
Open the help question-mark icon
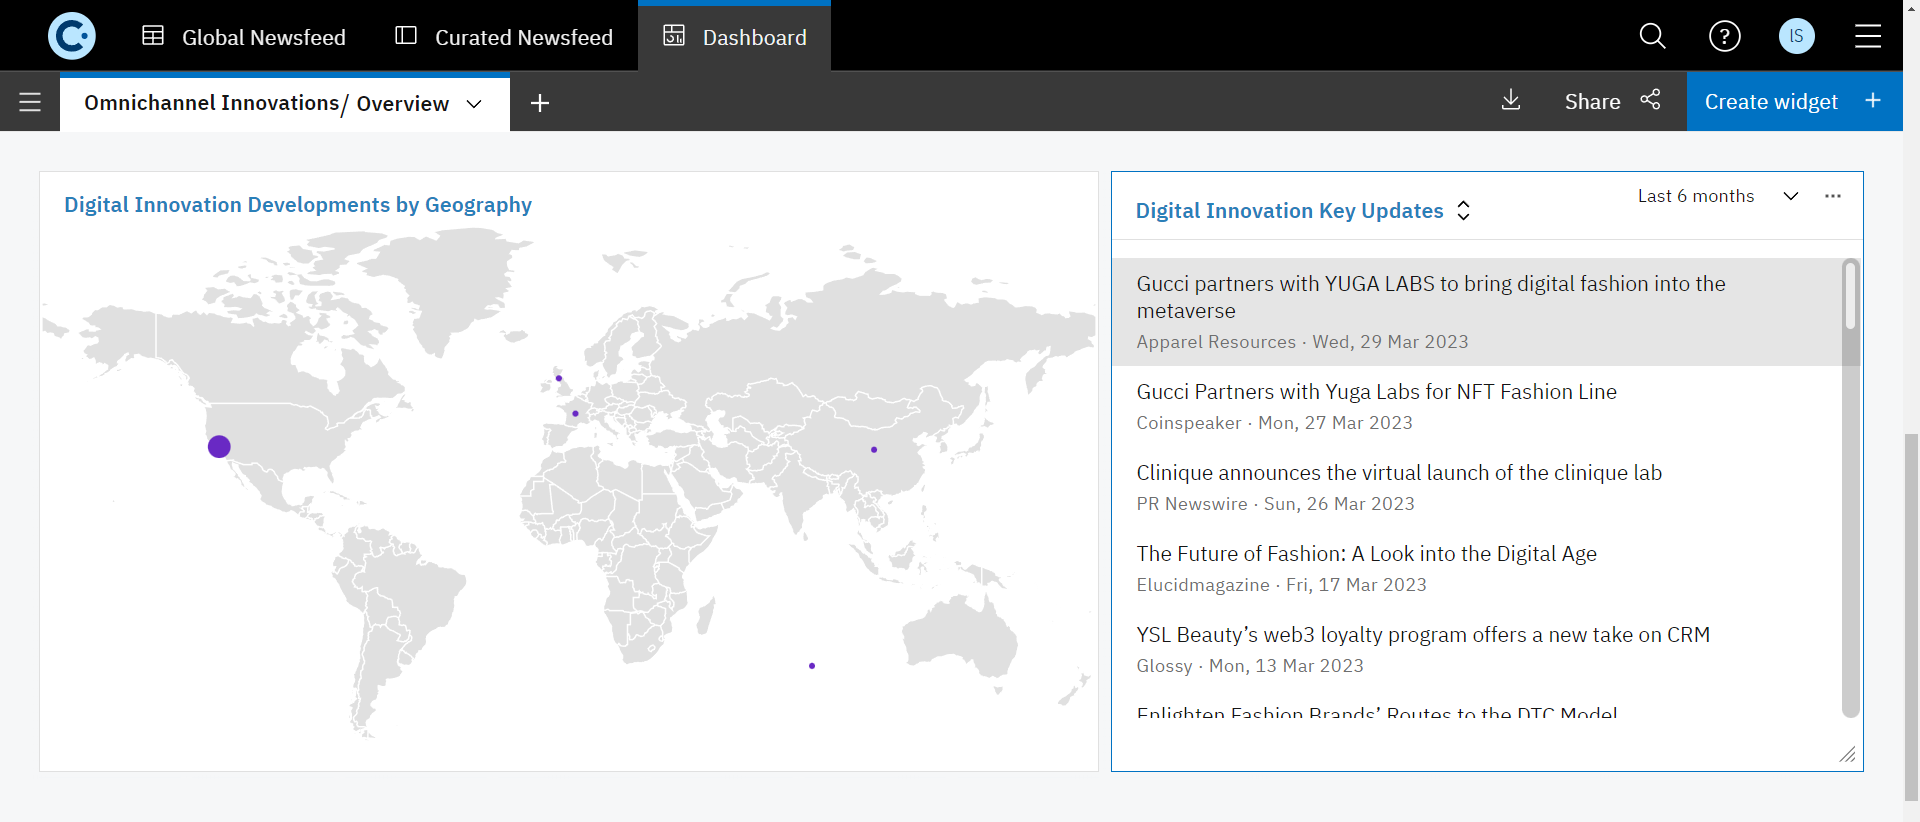[1724, 37]
